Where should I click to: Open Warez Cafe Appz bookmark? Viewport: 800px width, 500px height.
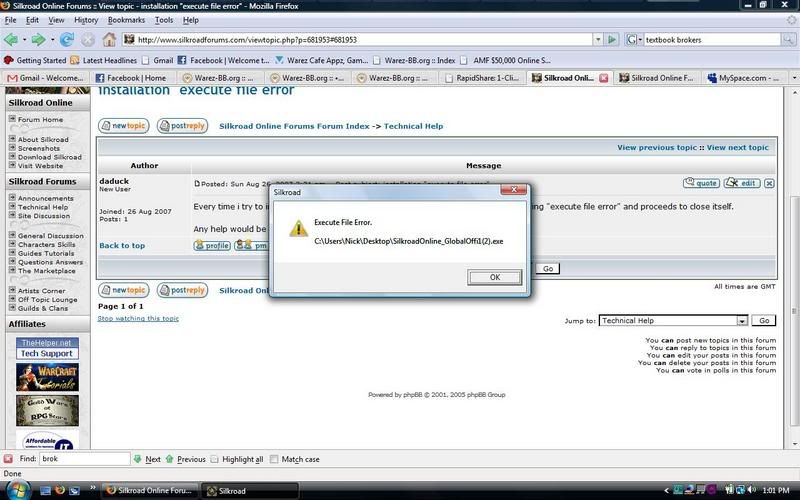coord(321,60)
